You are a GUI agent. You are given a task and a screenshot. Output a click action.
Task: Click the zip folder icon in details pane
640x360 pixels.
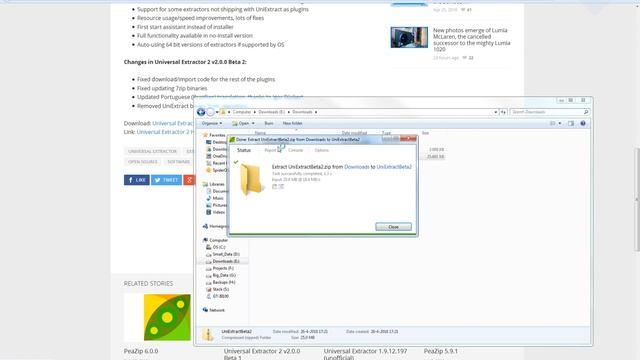click(x=208, y=334)
